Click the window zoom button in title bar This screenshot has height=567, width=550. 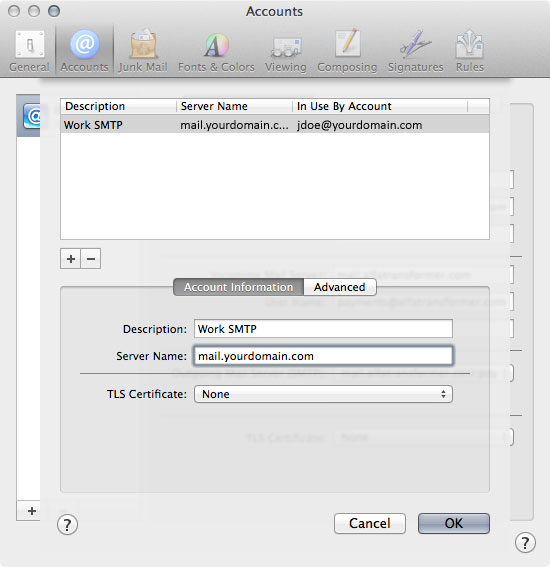point(54,11)
